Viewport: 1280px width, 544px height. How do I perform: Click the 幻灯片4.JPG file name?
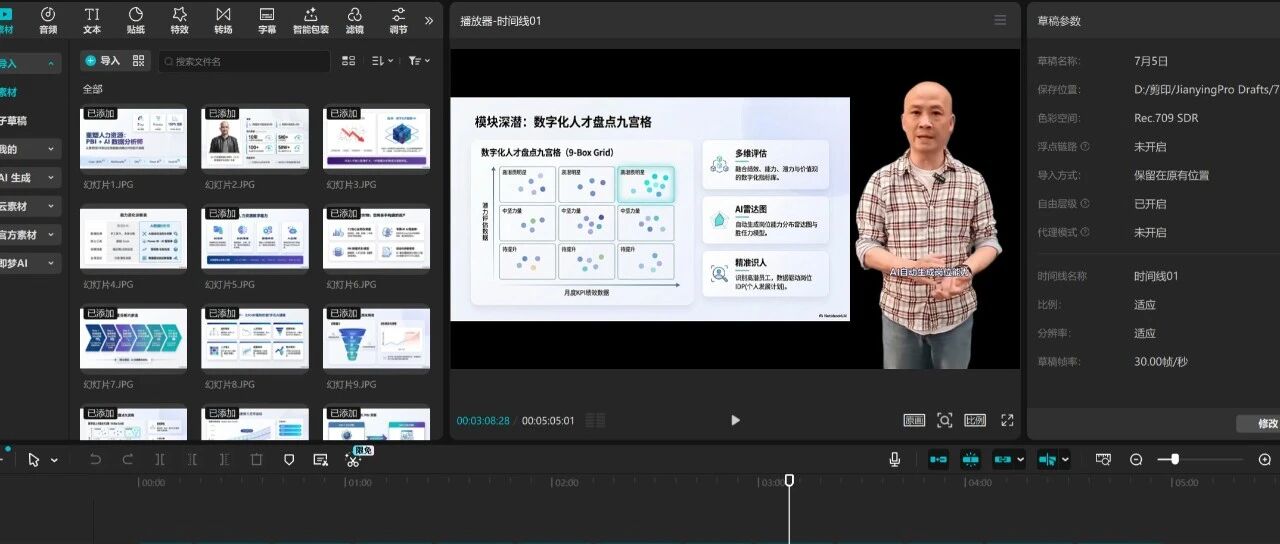coord(109,284)
